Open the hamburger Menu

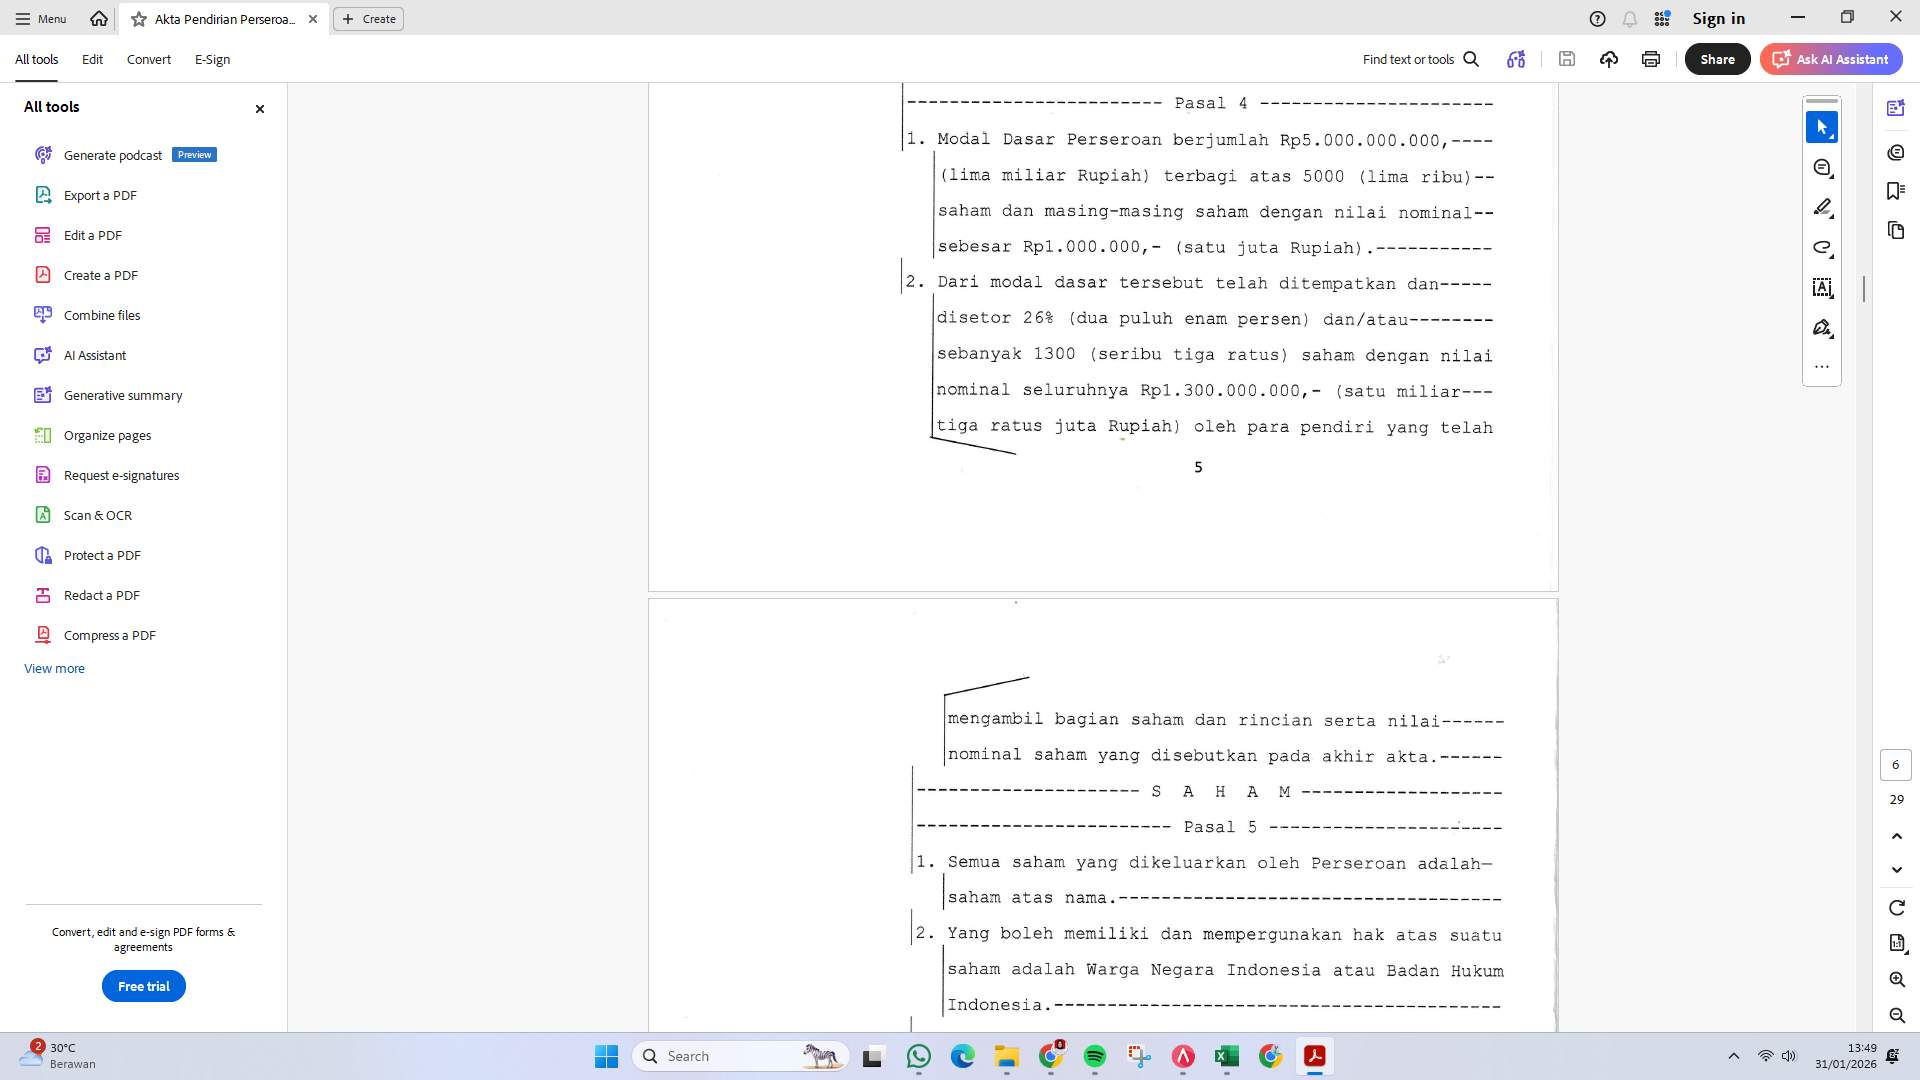(40, 18)
